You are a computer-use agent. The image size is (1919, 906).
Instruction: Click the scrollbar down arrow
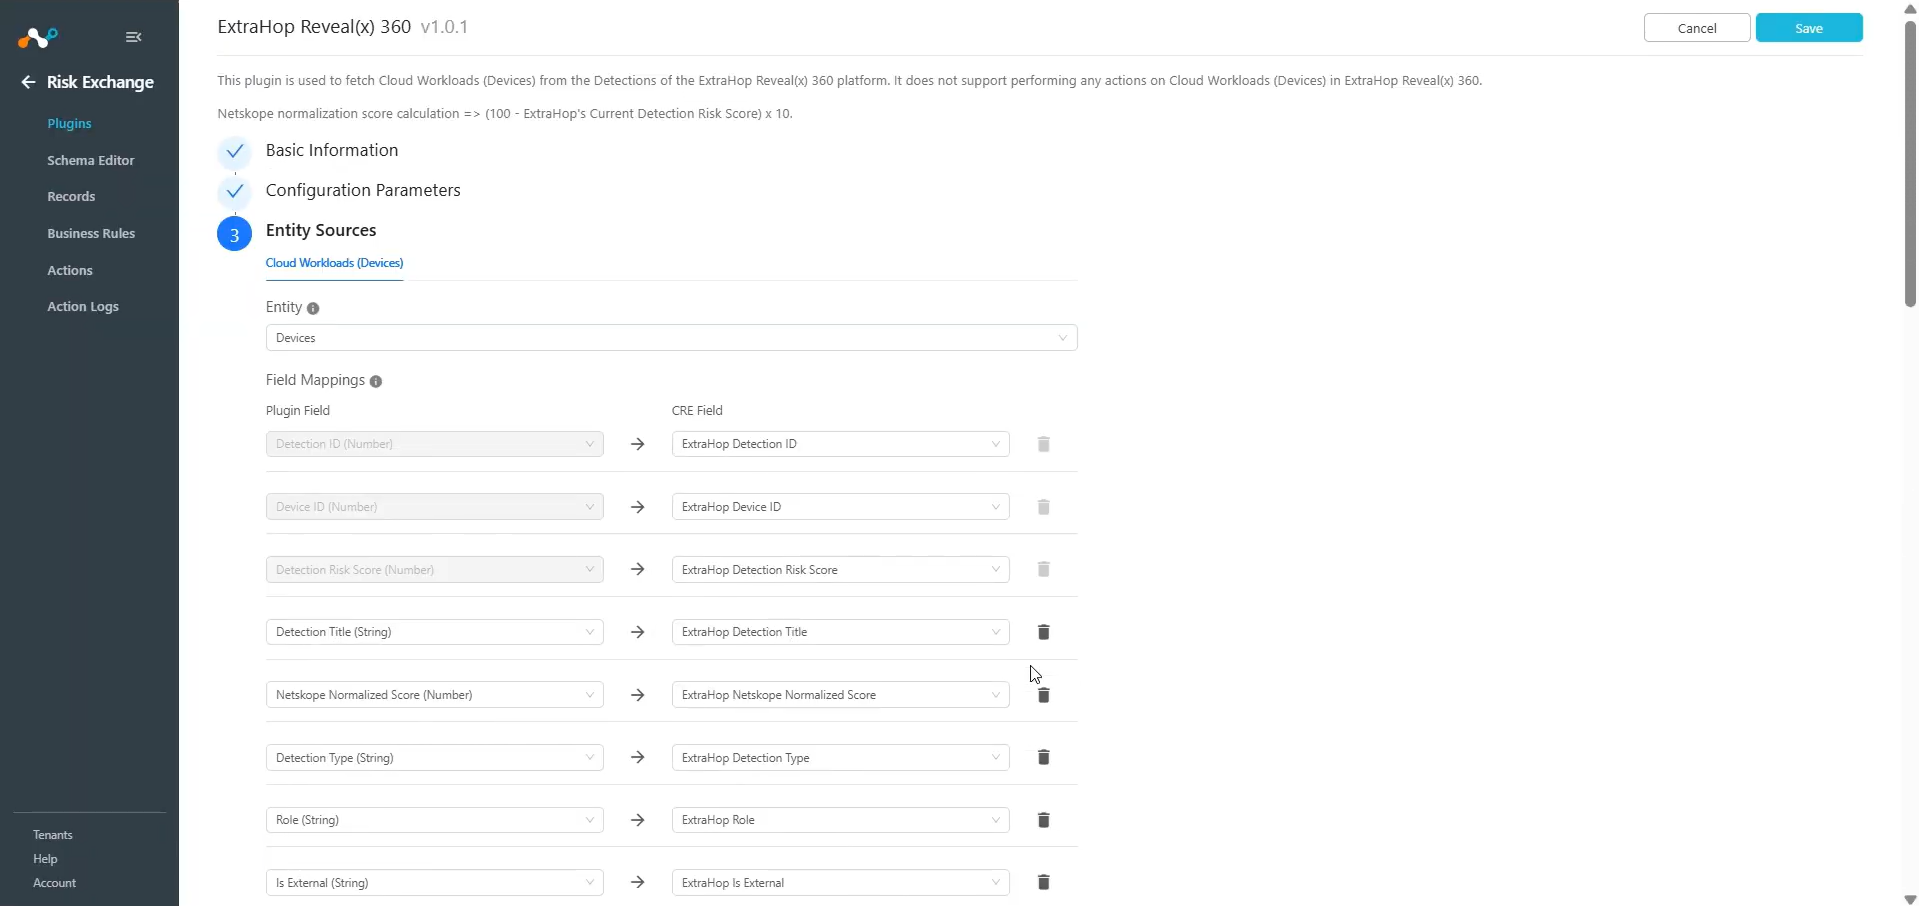[x=1910, y=899]
